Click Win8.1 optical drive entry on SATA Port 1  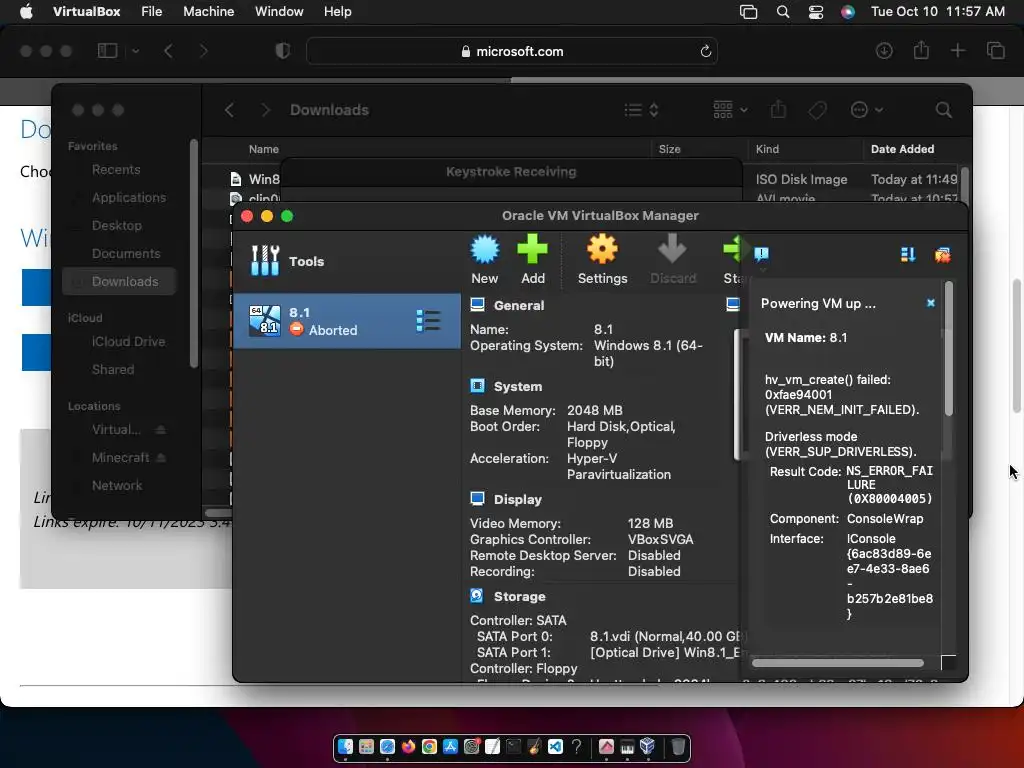[665, 652]
